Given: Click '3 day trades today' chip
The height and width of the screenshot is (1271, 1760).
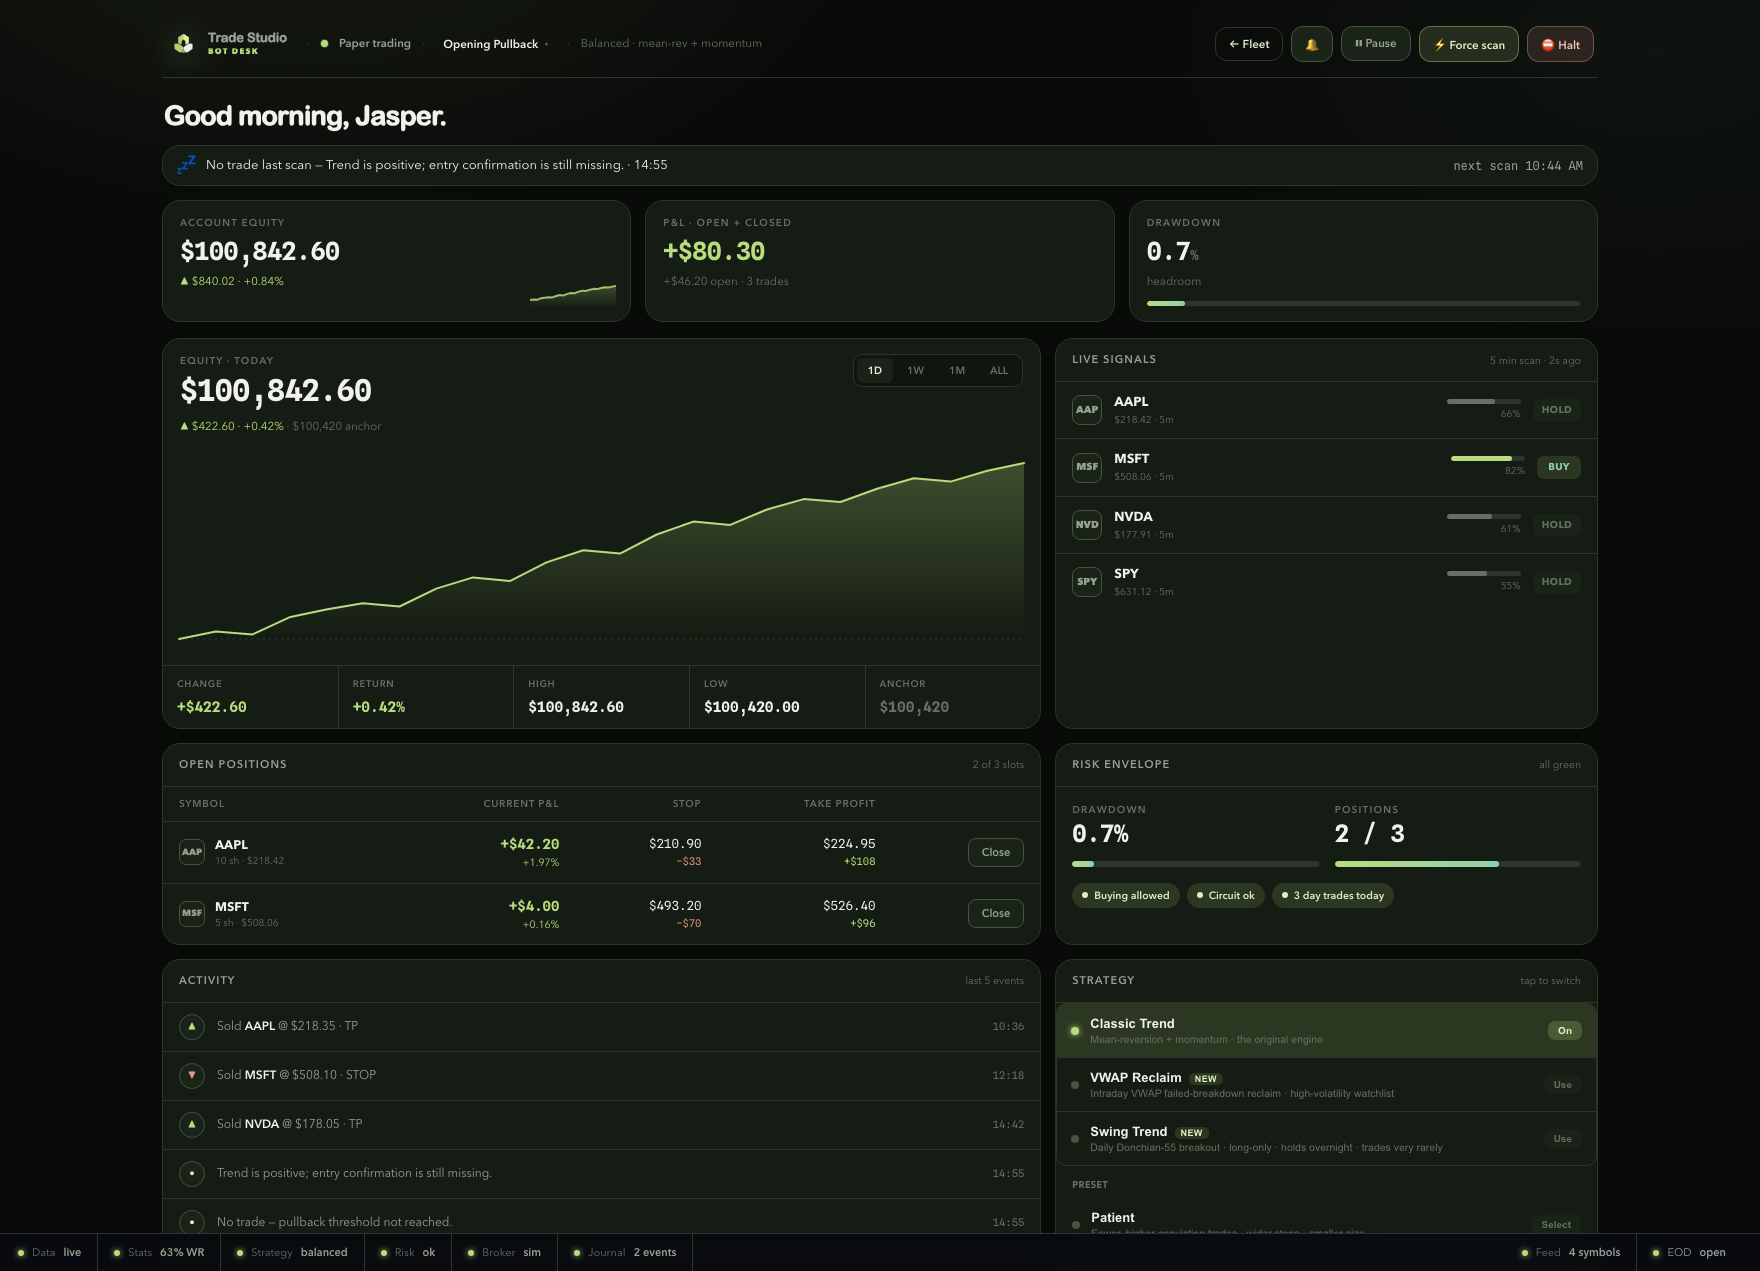Looking at the screenshot, I should pyautogui.click(x=1332, y=896).
